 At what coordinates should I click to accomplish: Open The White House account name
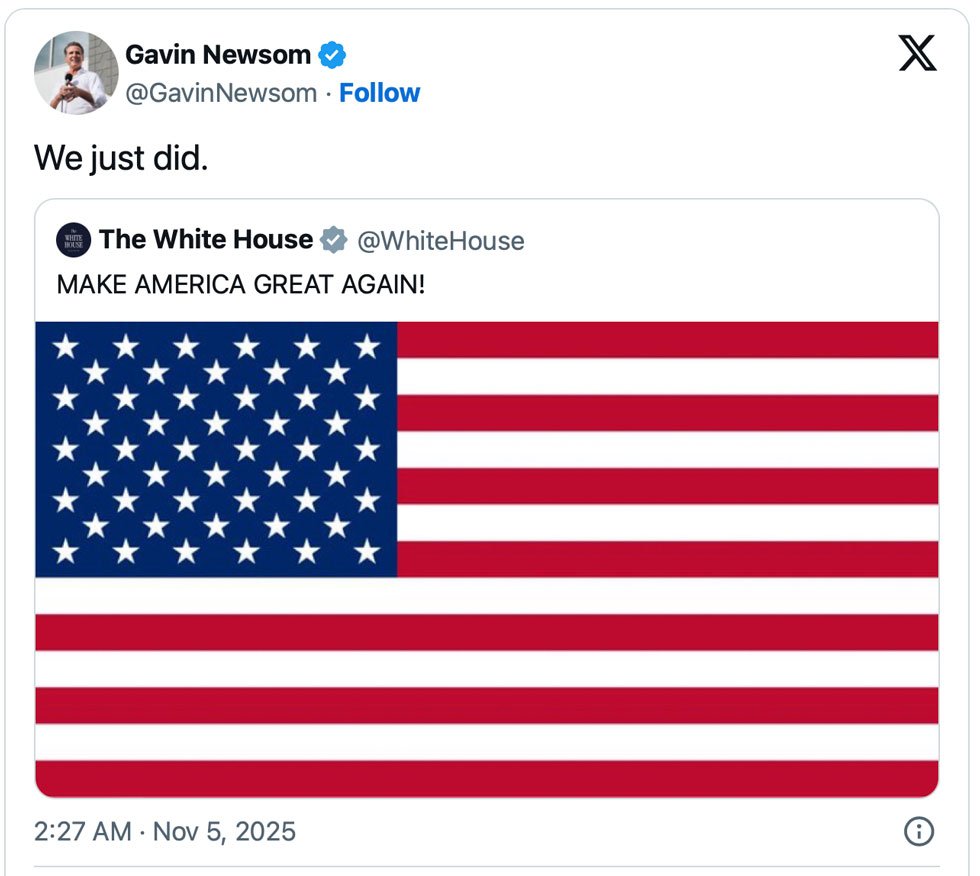coord(205,240)
